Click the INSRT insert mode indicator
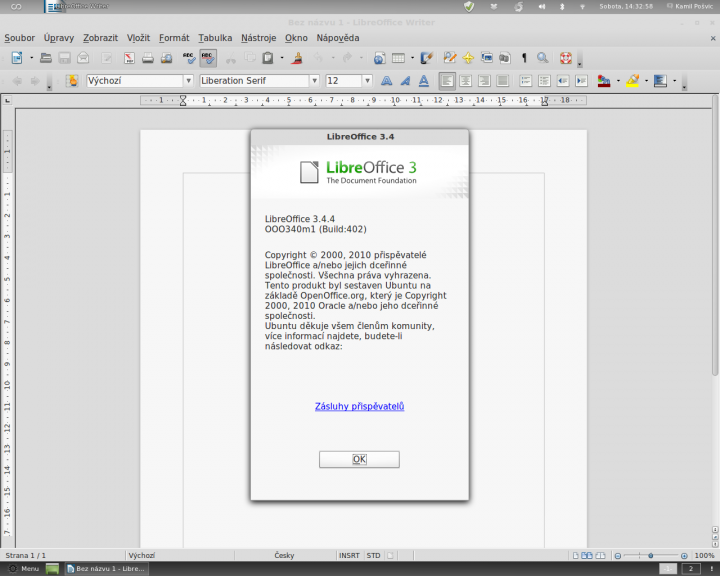 [x=349, y=555]
